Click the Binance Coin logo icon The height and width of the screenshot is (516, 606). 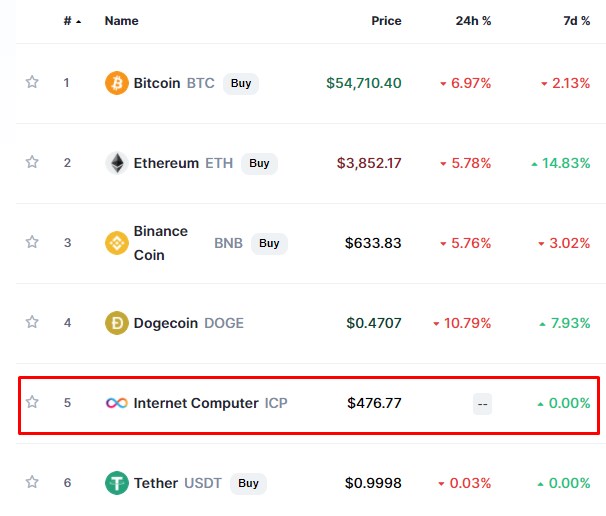tap(117, 243)
